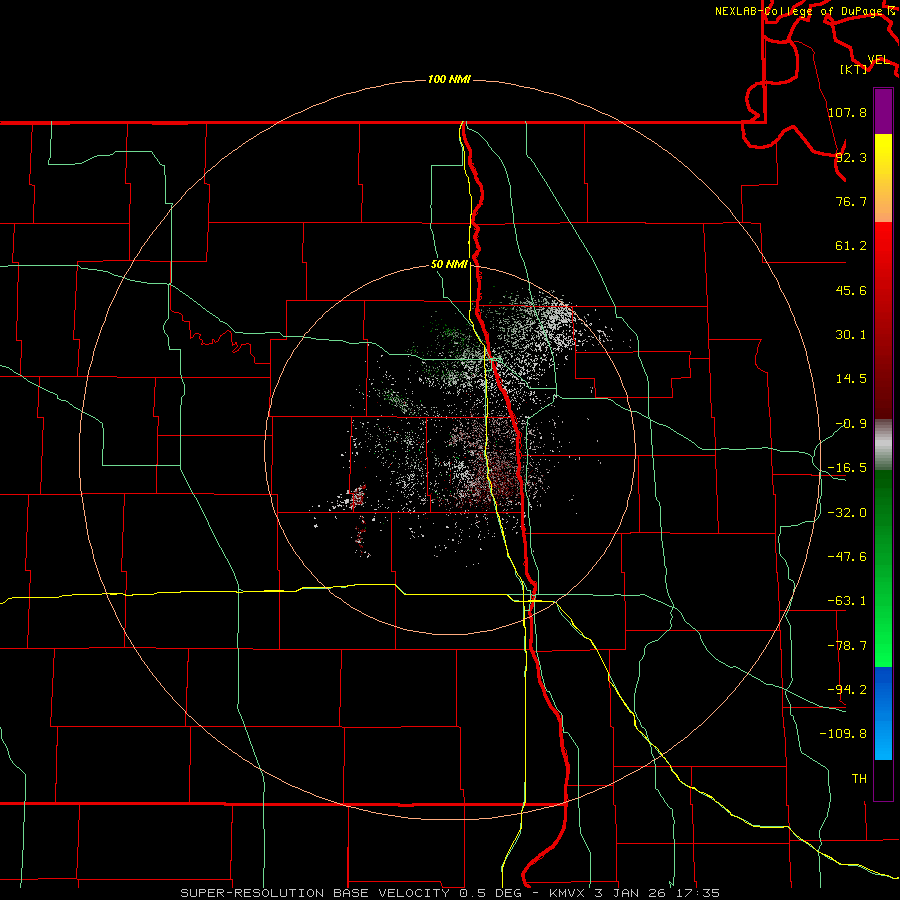The height and width of the screenshot is (900, 900).
Task: Click the TH legend label
Action: (x=859, y=779)
